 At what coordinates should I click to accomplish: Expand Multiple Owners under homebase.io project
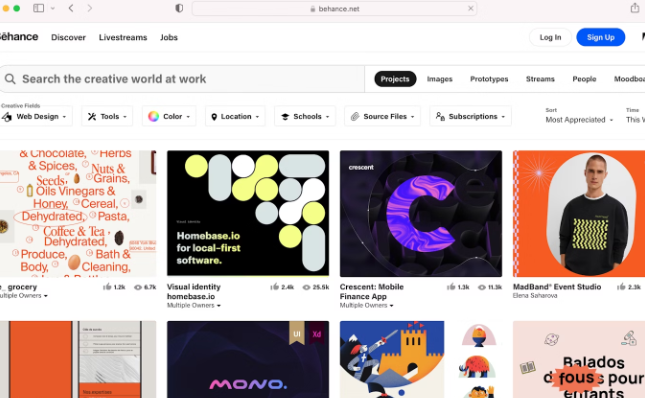pyautogui.click(x=194, y=305)
